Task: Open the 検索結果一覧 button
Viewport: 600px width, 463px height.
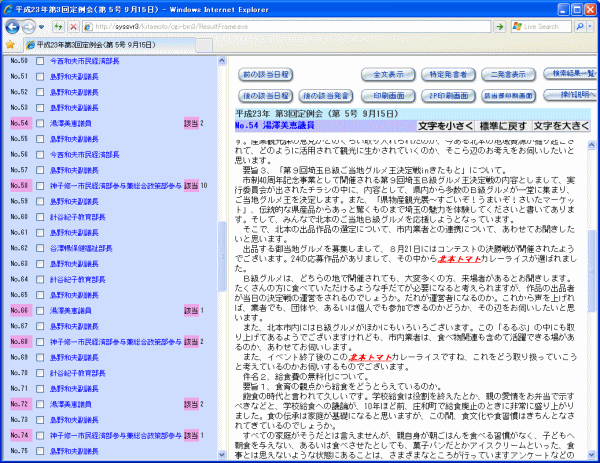Action: point(570,73)
